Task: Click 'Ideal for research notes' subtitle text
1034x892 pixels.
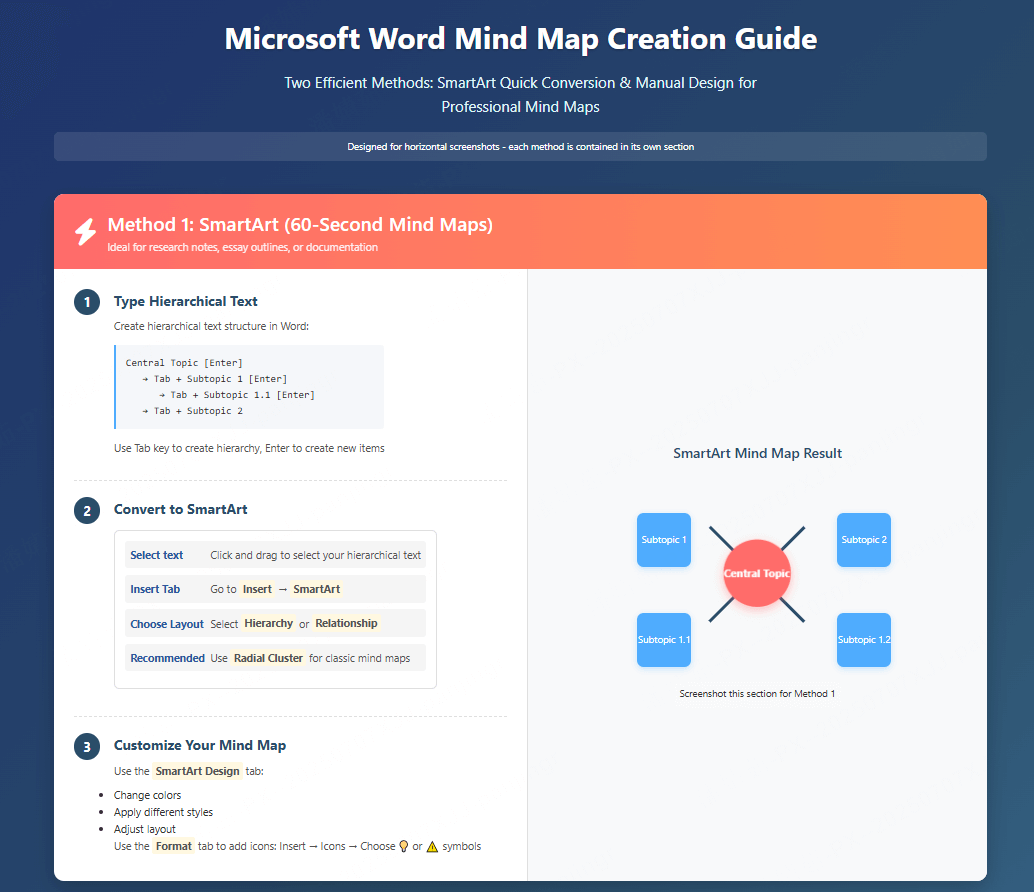Action: [x=243, y=247]
